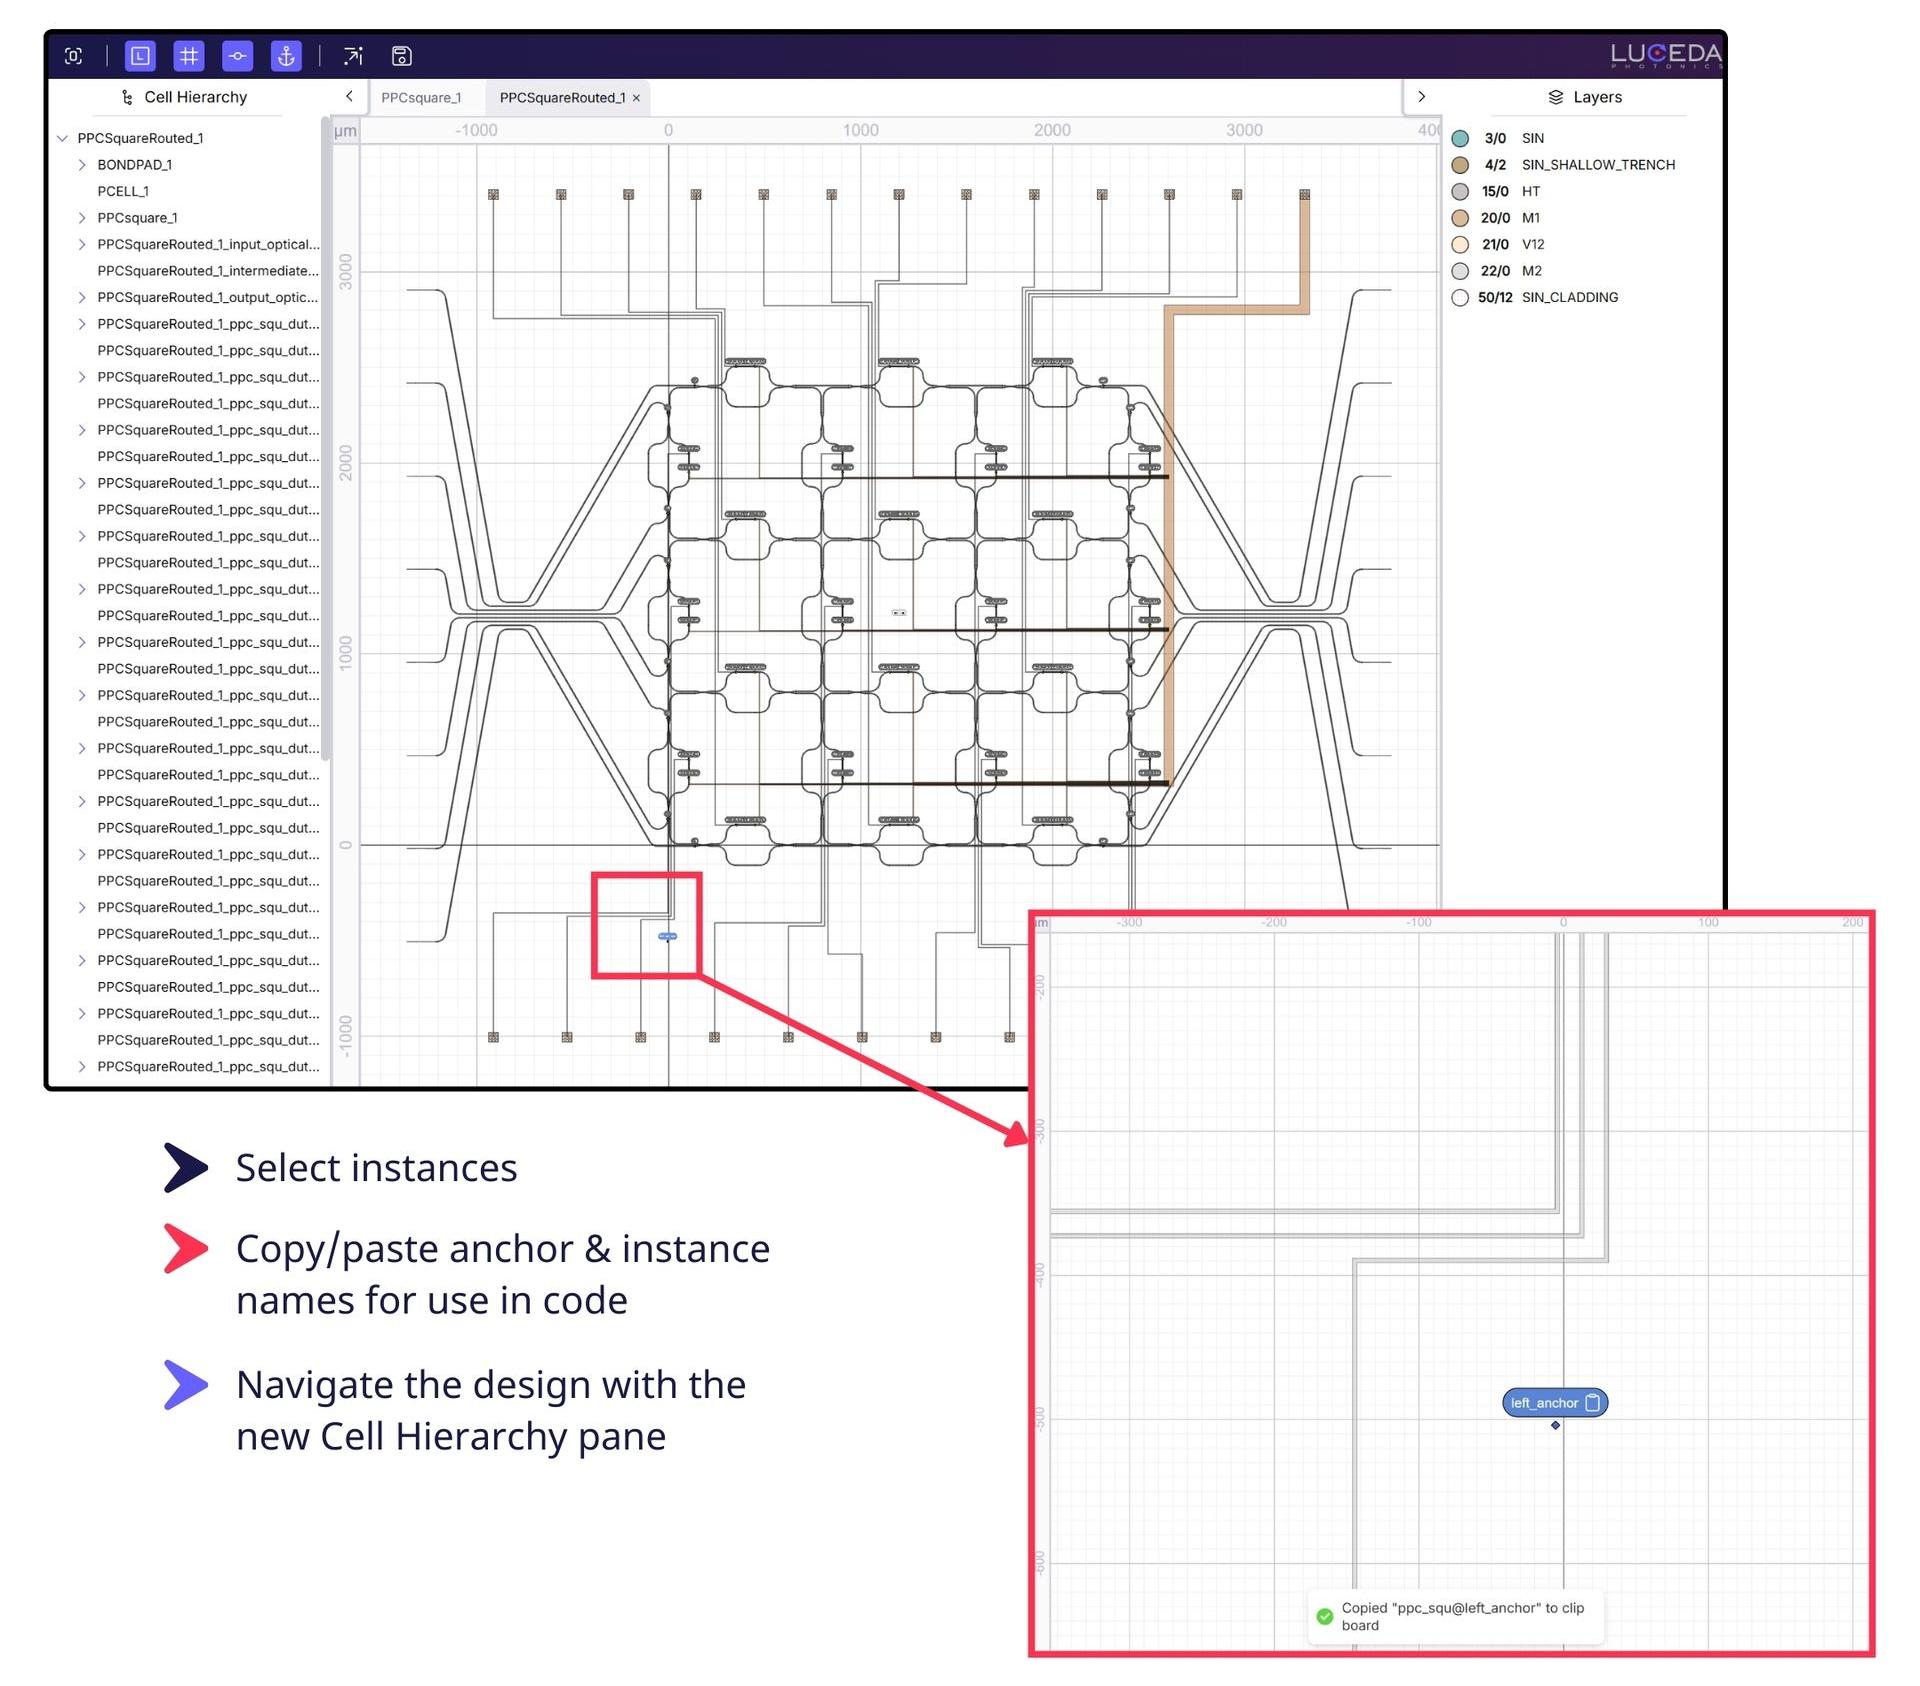Toggle the M1 layer visibility circle
1920x1686 pixels.
(x=1460, y=218)
